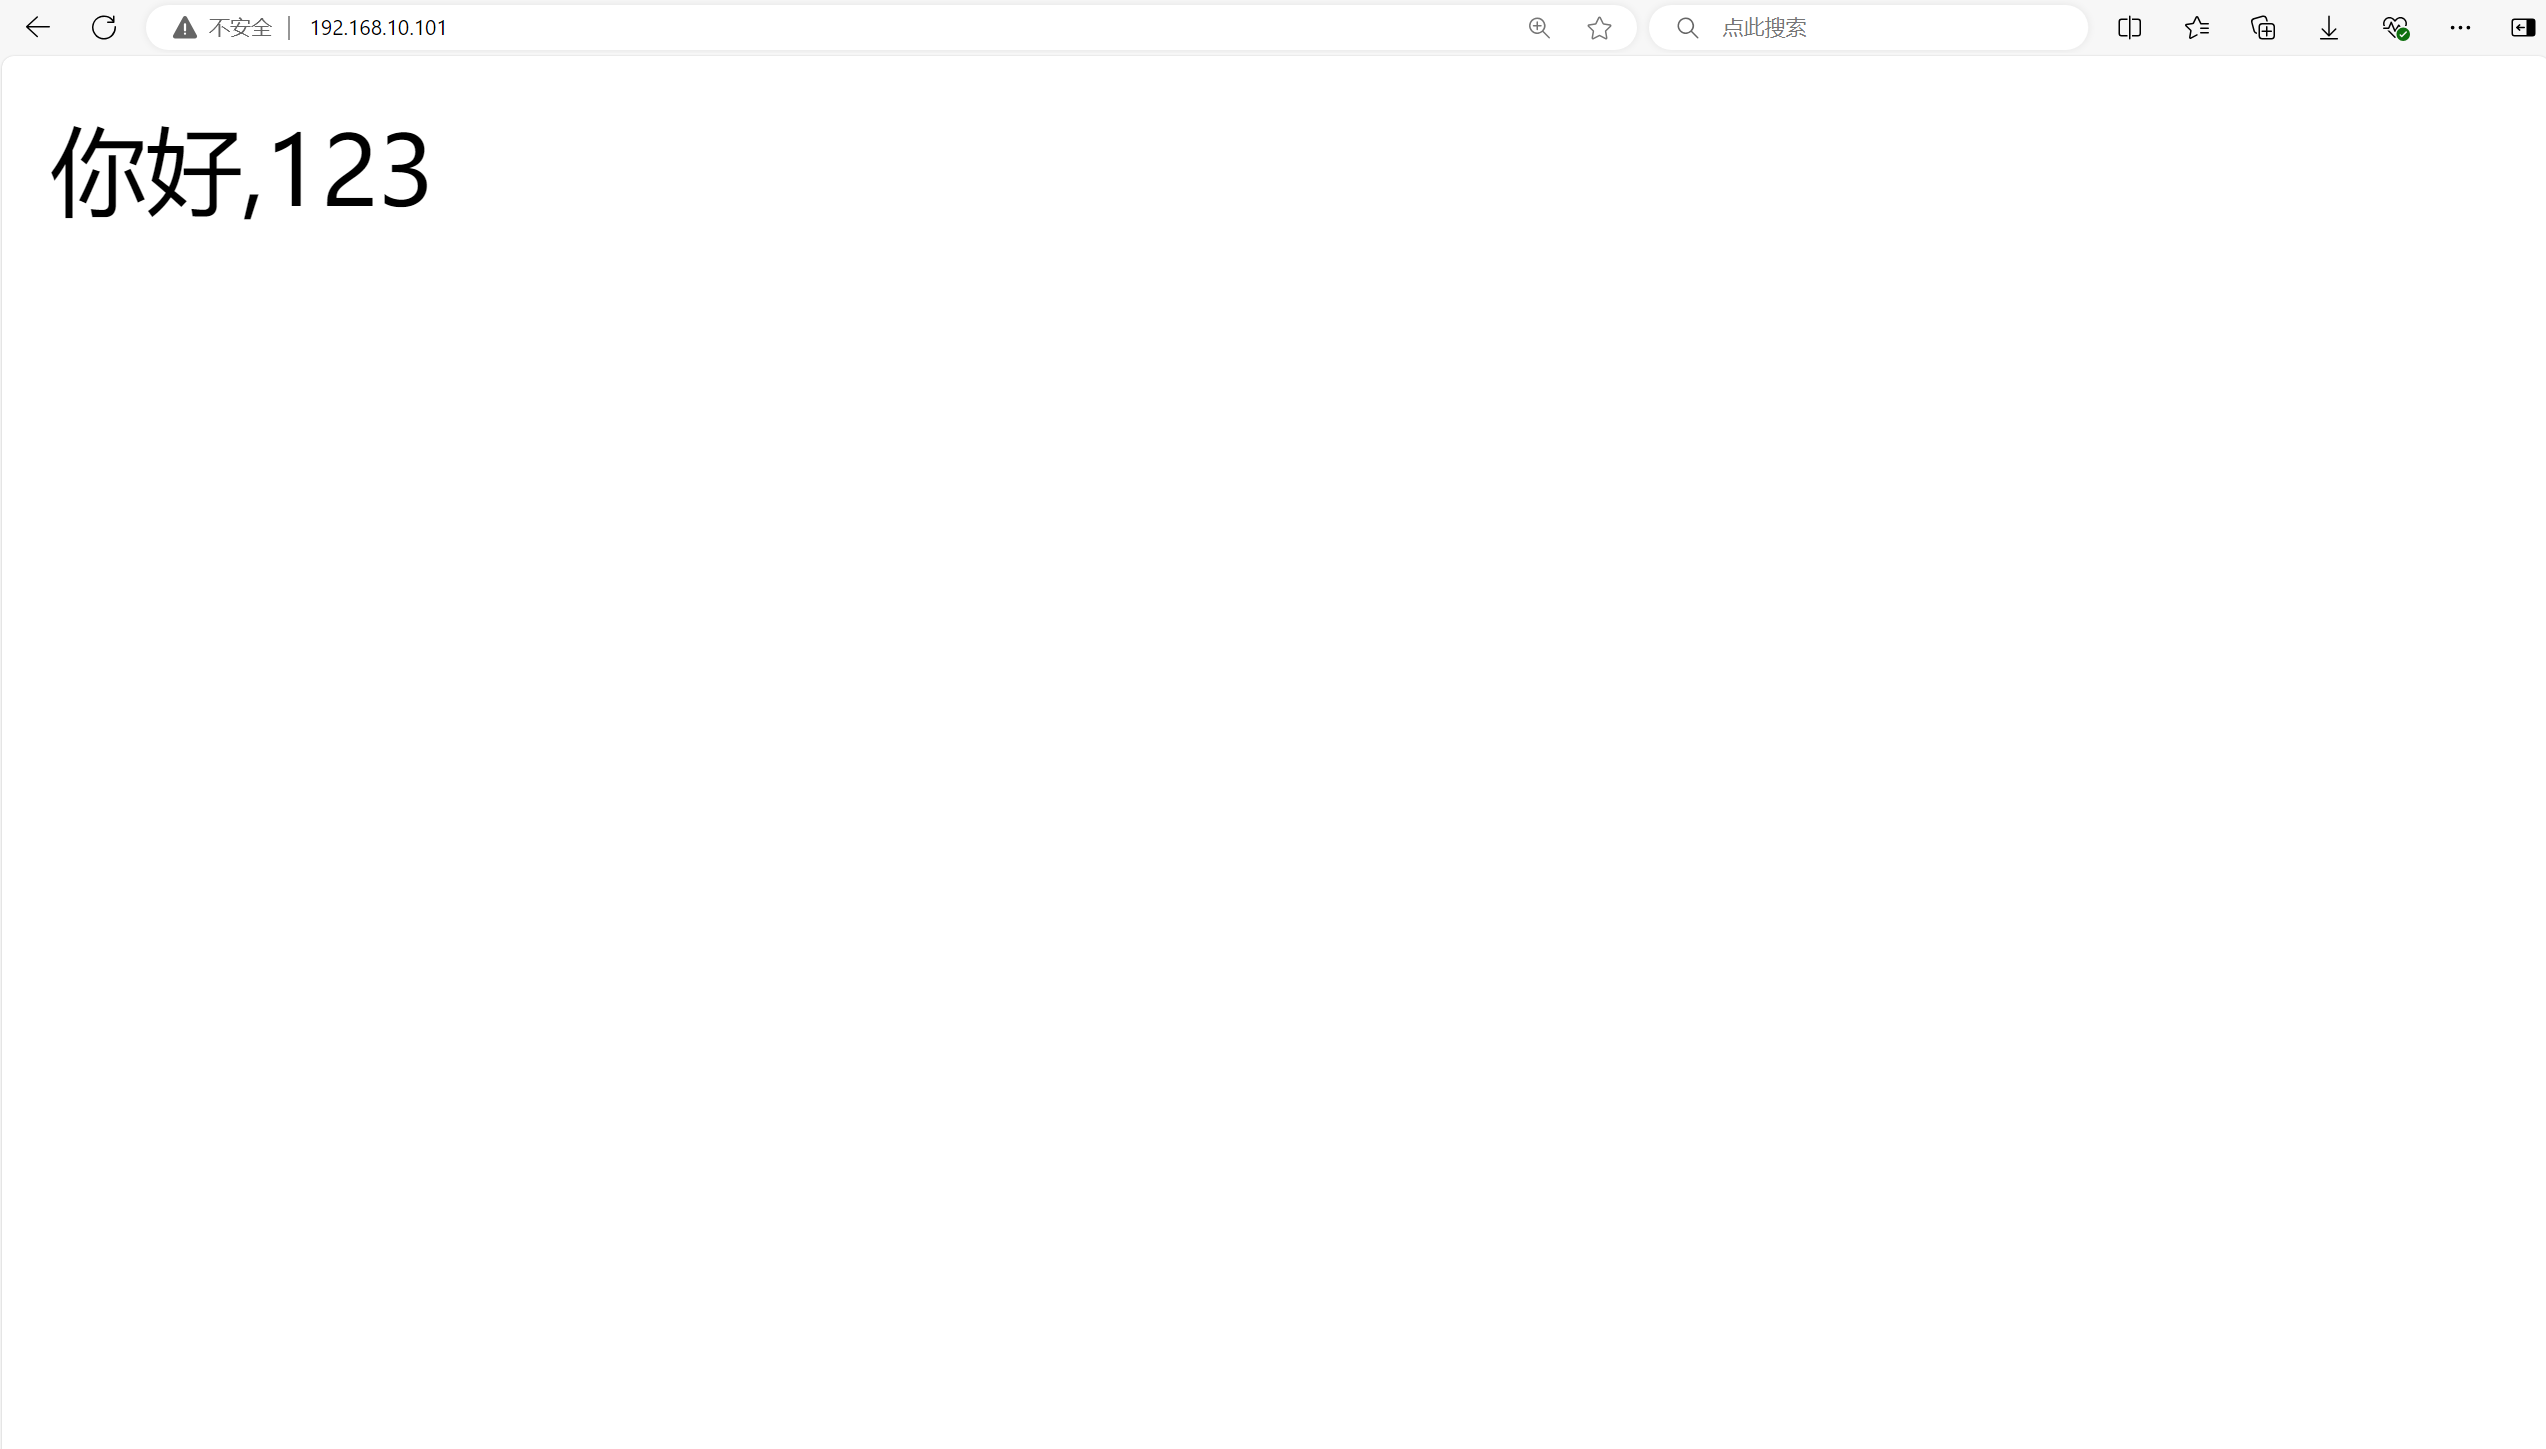Open the page zoom magnifier control
This screenshot has height=1449, width=2546.
tap(1539, 28)
